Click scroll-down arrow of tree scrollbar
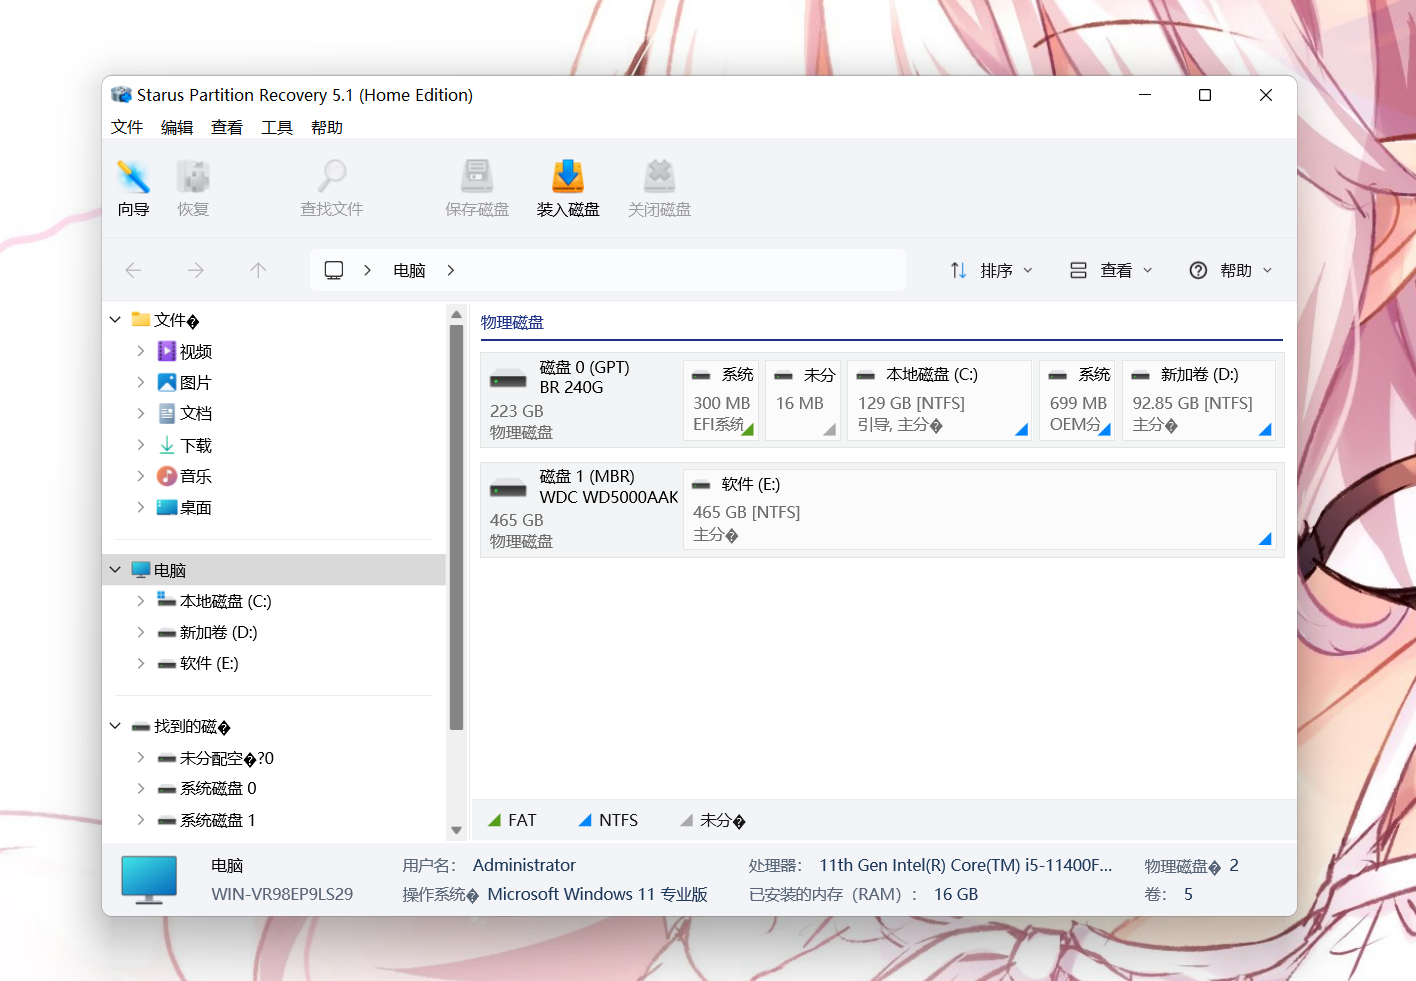This screenshot has width=1416, height=981. 457,830
